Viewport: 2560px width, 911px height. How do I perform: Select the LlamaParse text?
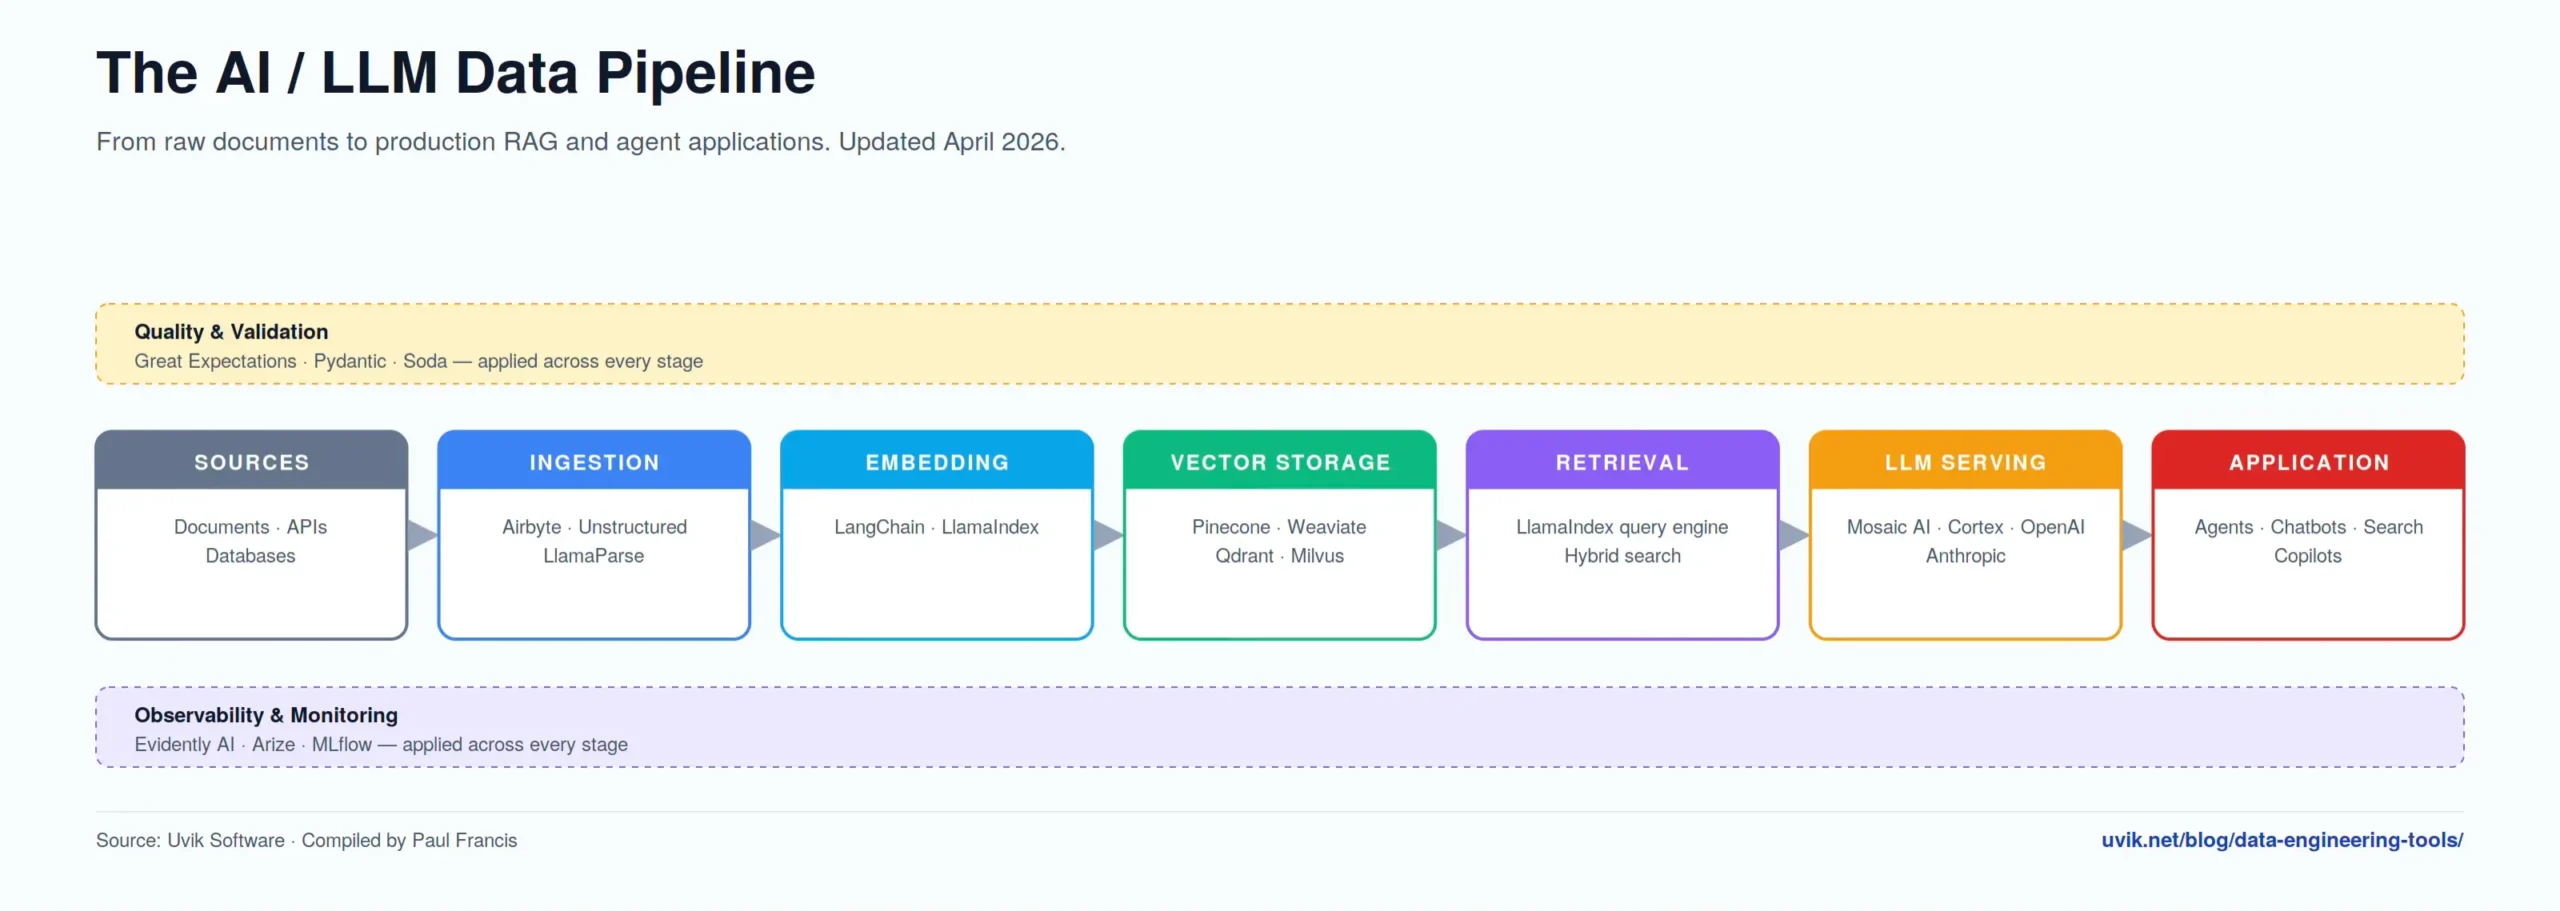pos(594,556)
